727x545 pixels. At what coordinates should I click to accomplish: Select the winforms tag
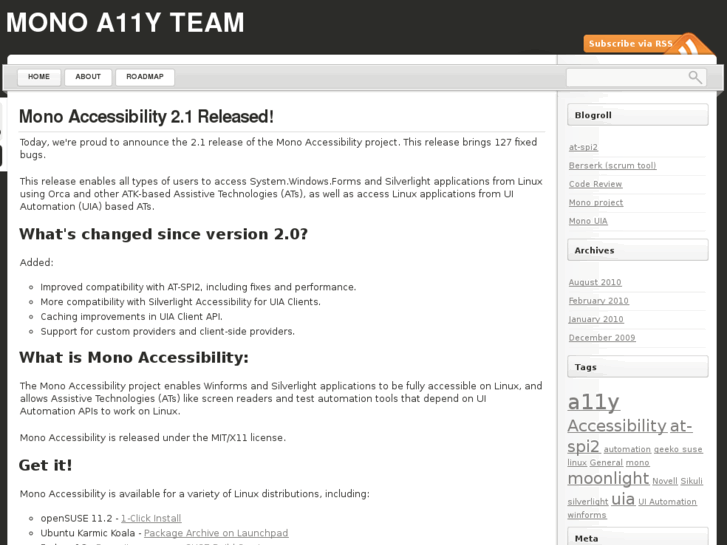(x=587, y=515)
